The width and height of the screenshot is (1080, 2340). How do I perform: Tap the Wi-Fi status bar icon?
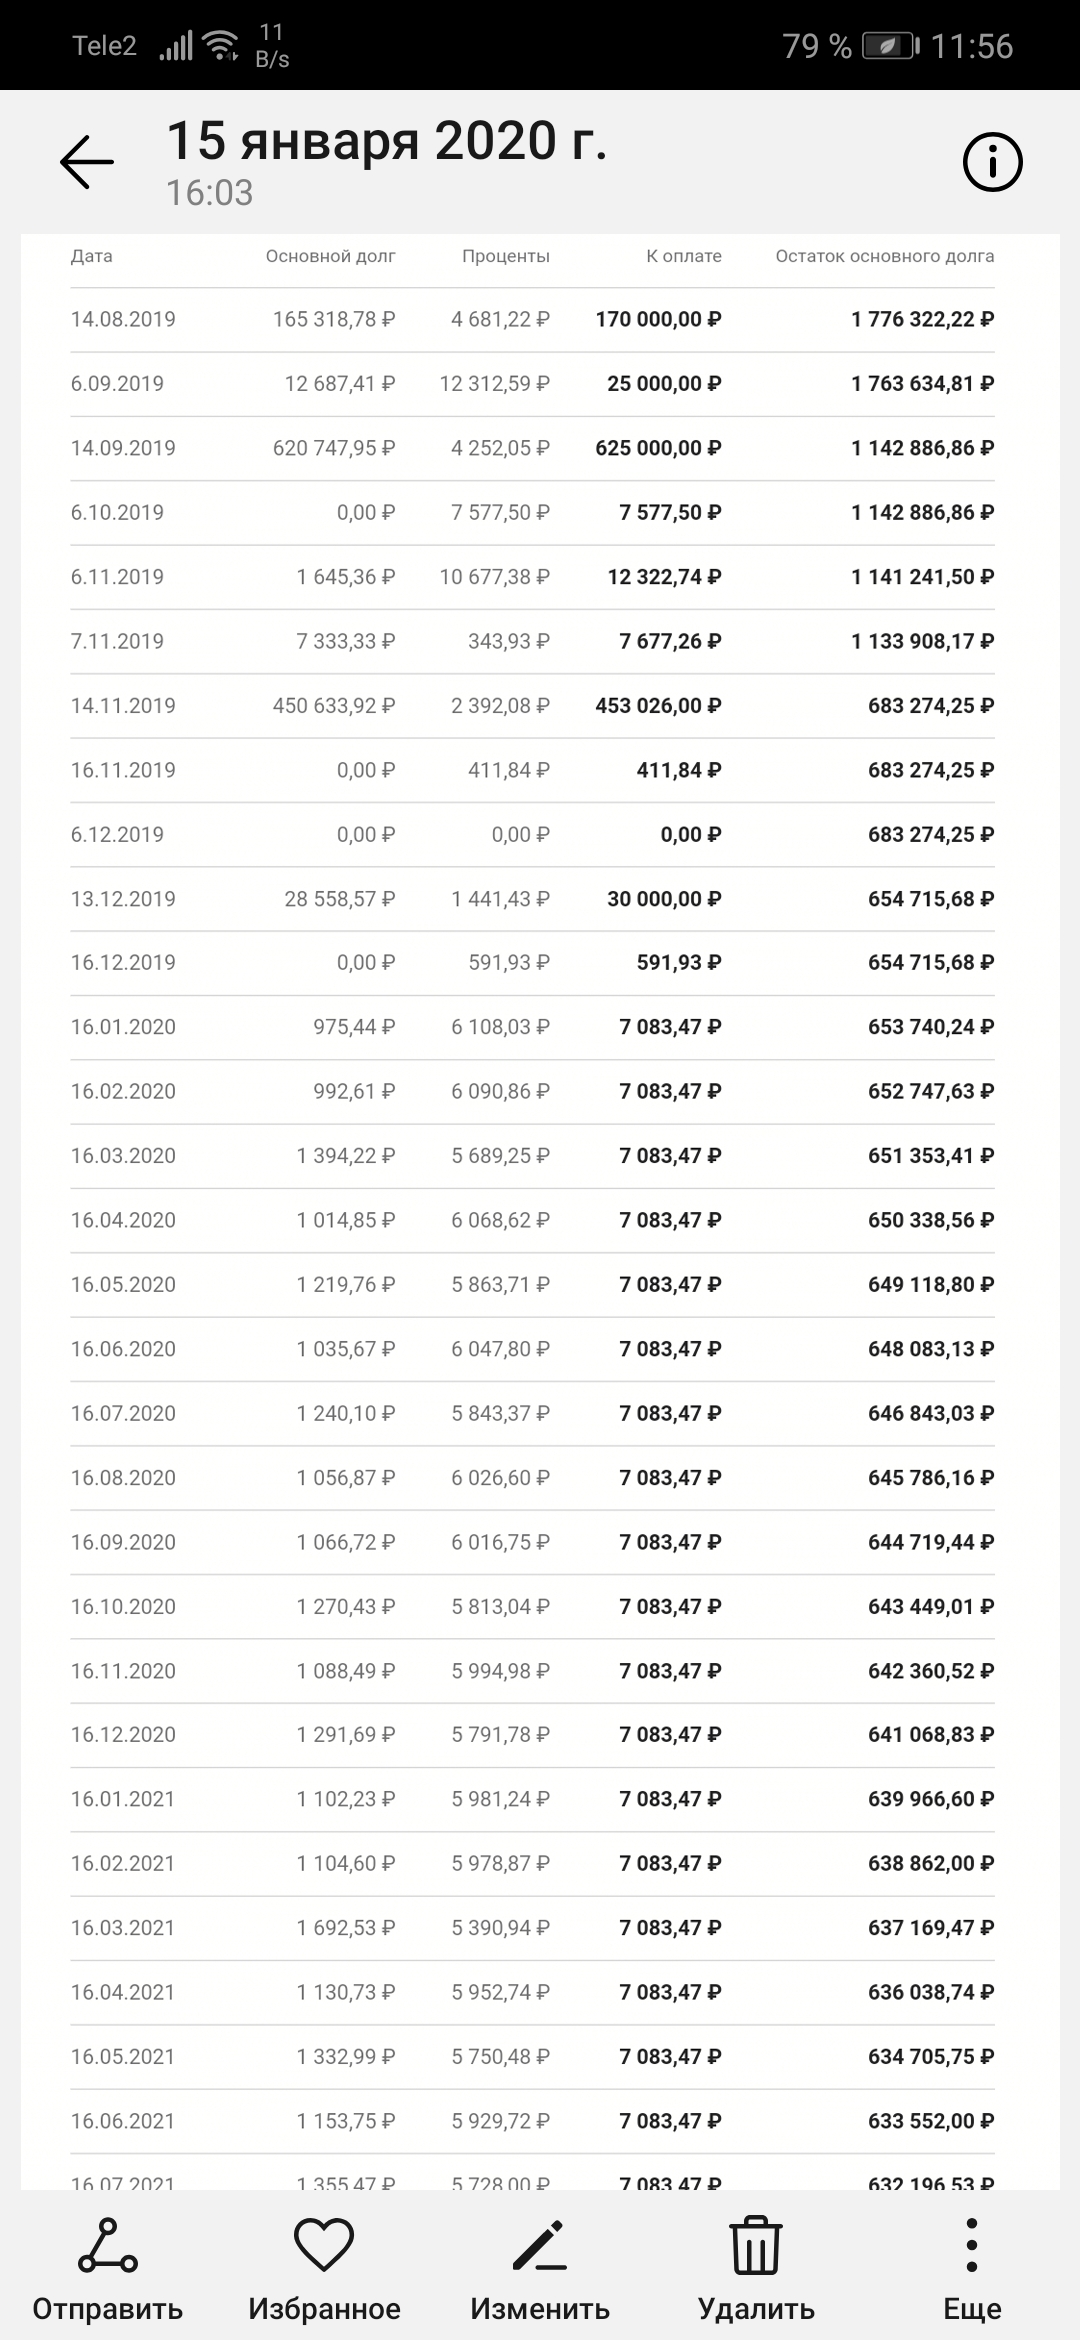220,45
